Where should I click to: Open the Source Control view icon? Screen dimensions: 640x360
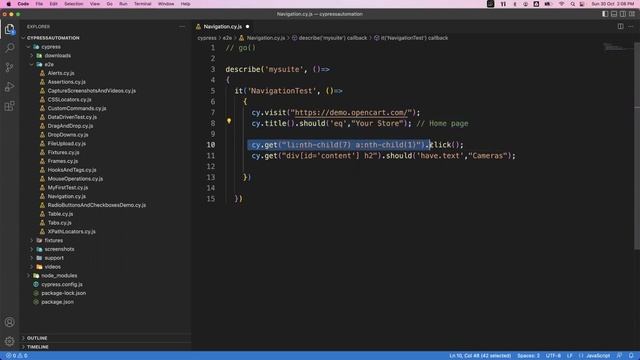point(9,67)
